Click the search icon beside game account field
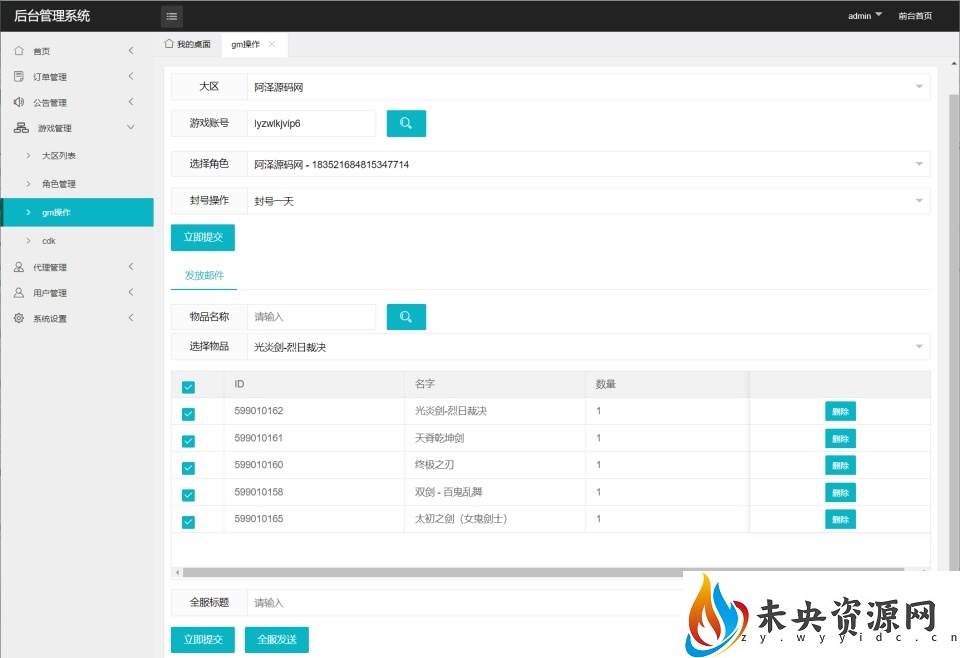Screen dimensions: 960x658 click(x=406, y=123)
